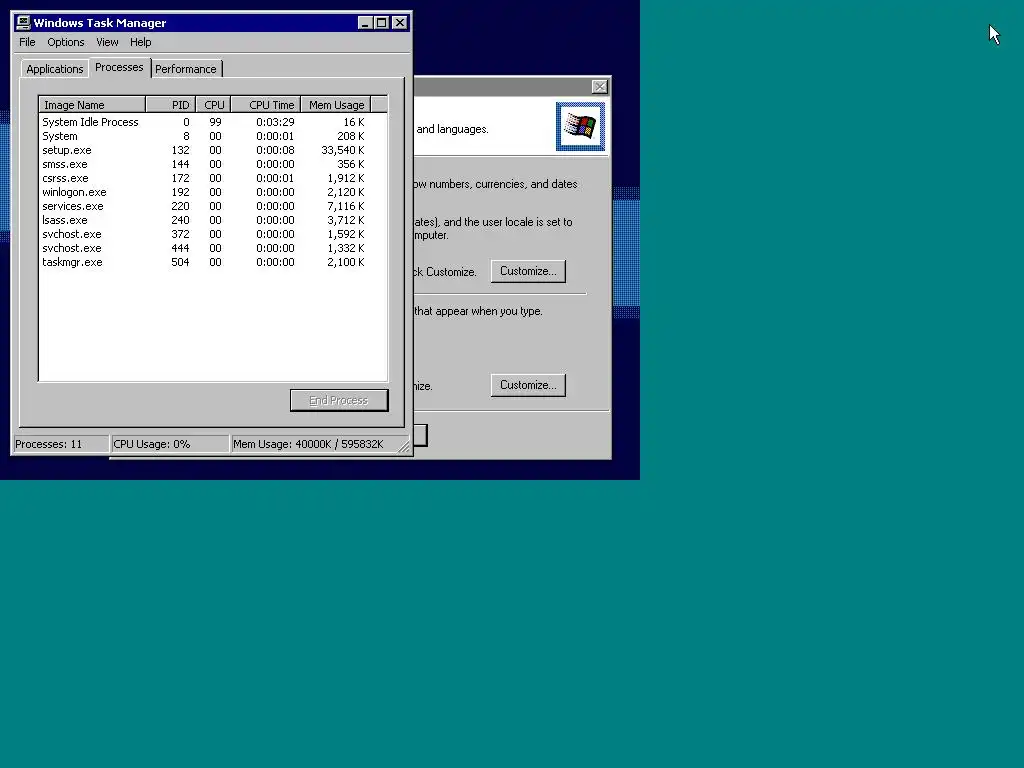The height and width of the screenshot is (768, 1024).
Task: Sort by CPU Time column header
Action: pyautogui.click(x=266, y=105)
